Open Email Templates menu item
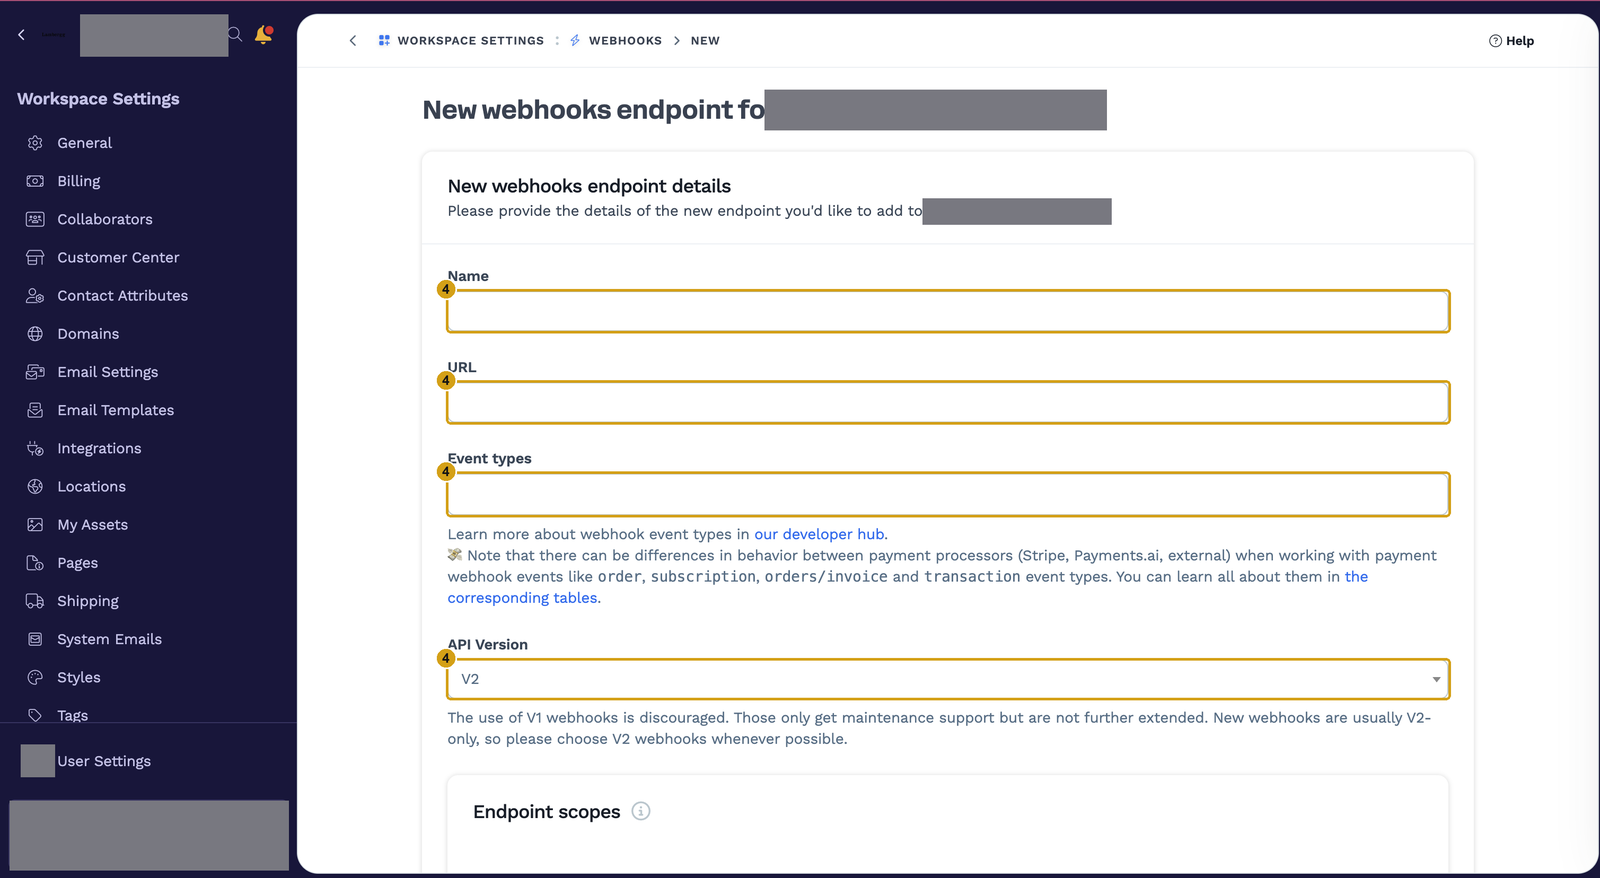Viewport: 1600px width, 878px height. [116, 410]
